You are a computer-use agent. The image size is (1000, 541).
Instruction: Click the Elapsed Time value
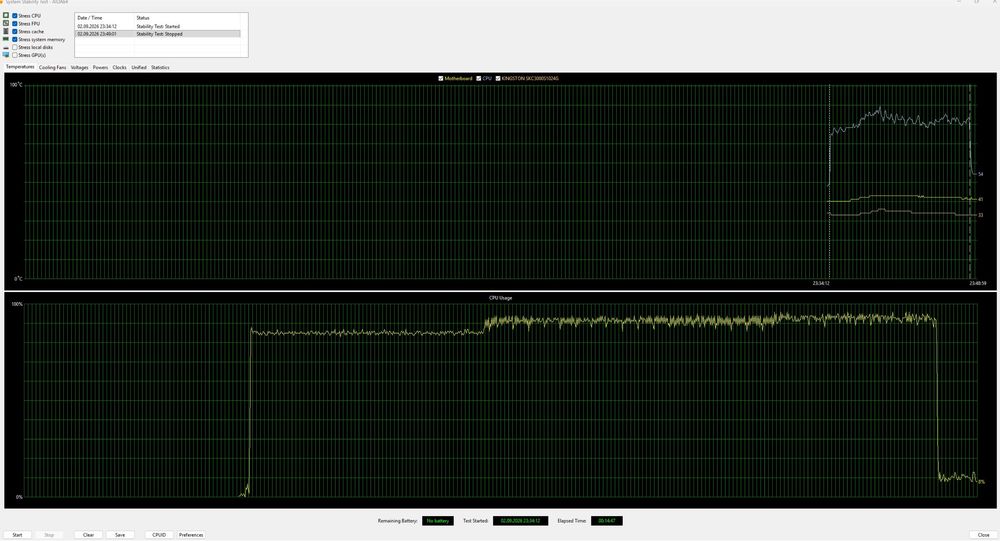[x=607, y=521]
